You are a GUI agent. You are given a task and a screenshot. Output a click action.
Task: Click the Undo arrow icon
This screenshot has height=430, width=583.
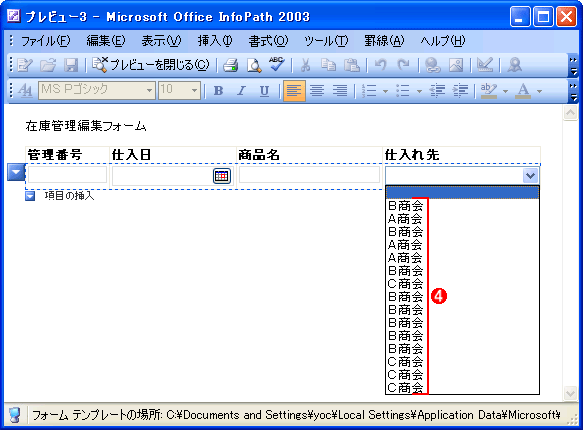point(380,65)
